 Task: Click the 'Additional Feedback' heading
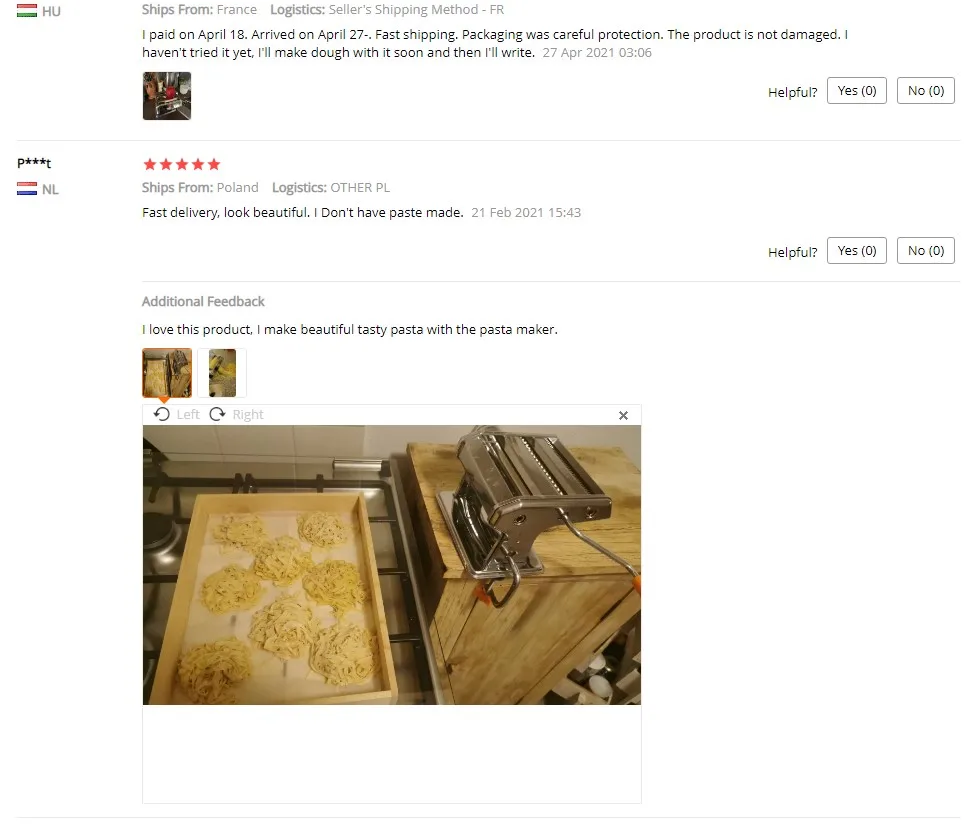pos(203,301)
